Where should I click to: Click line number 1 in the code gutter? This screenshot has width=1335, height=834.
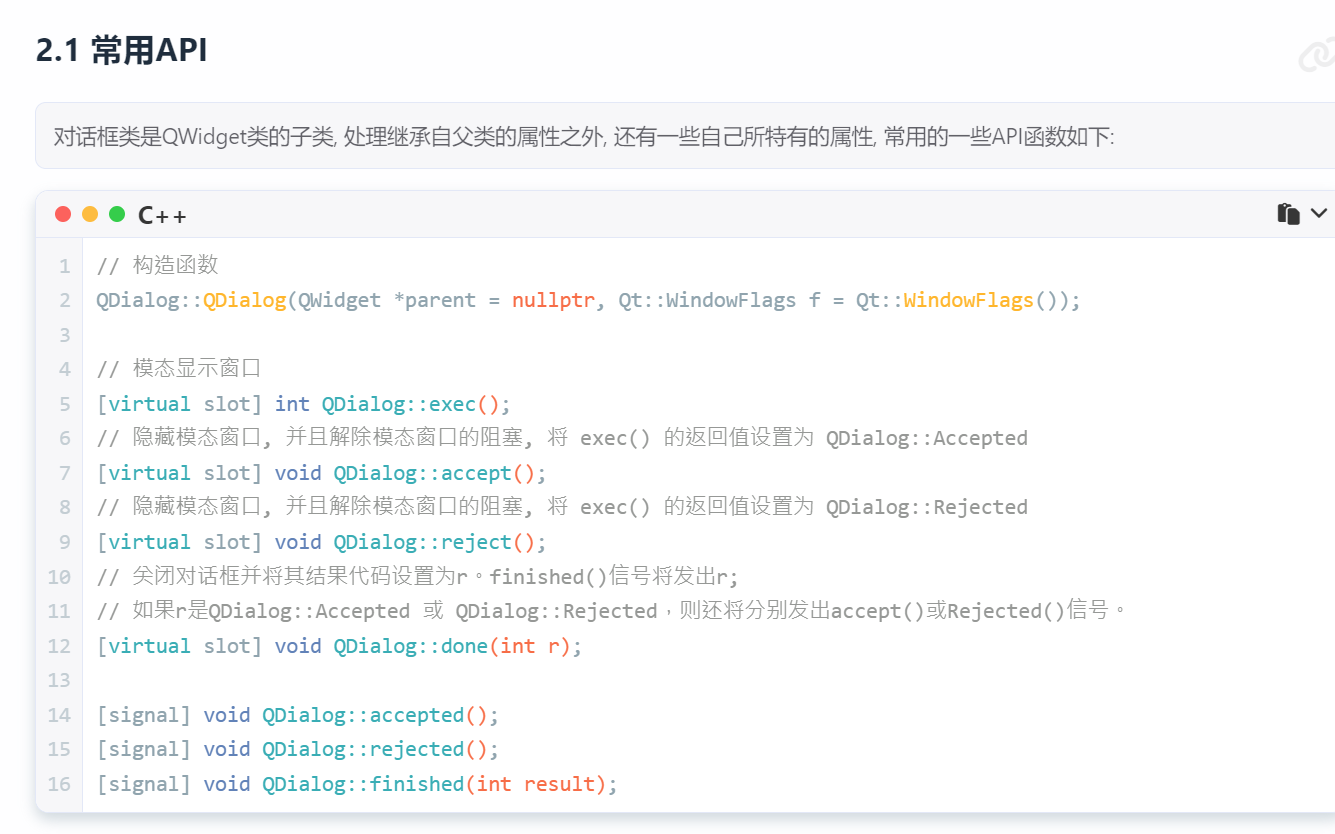click(x=65, y=265)
